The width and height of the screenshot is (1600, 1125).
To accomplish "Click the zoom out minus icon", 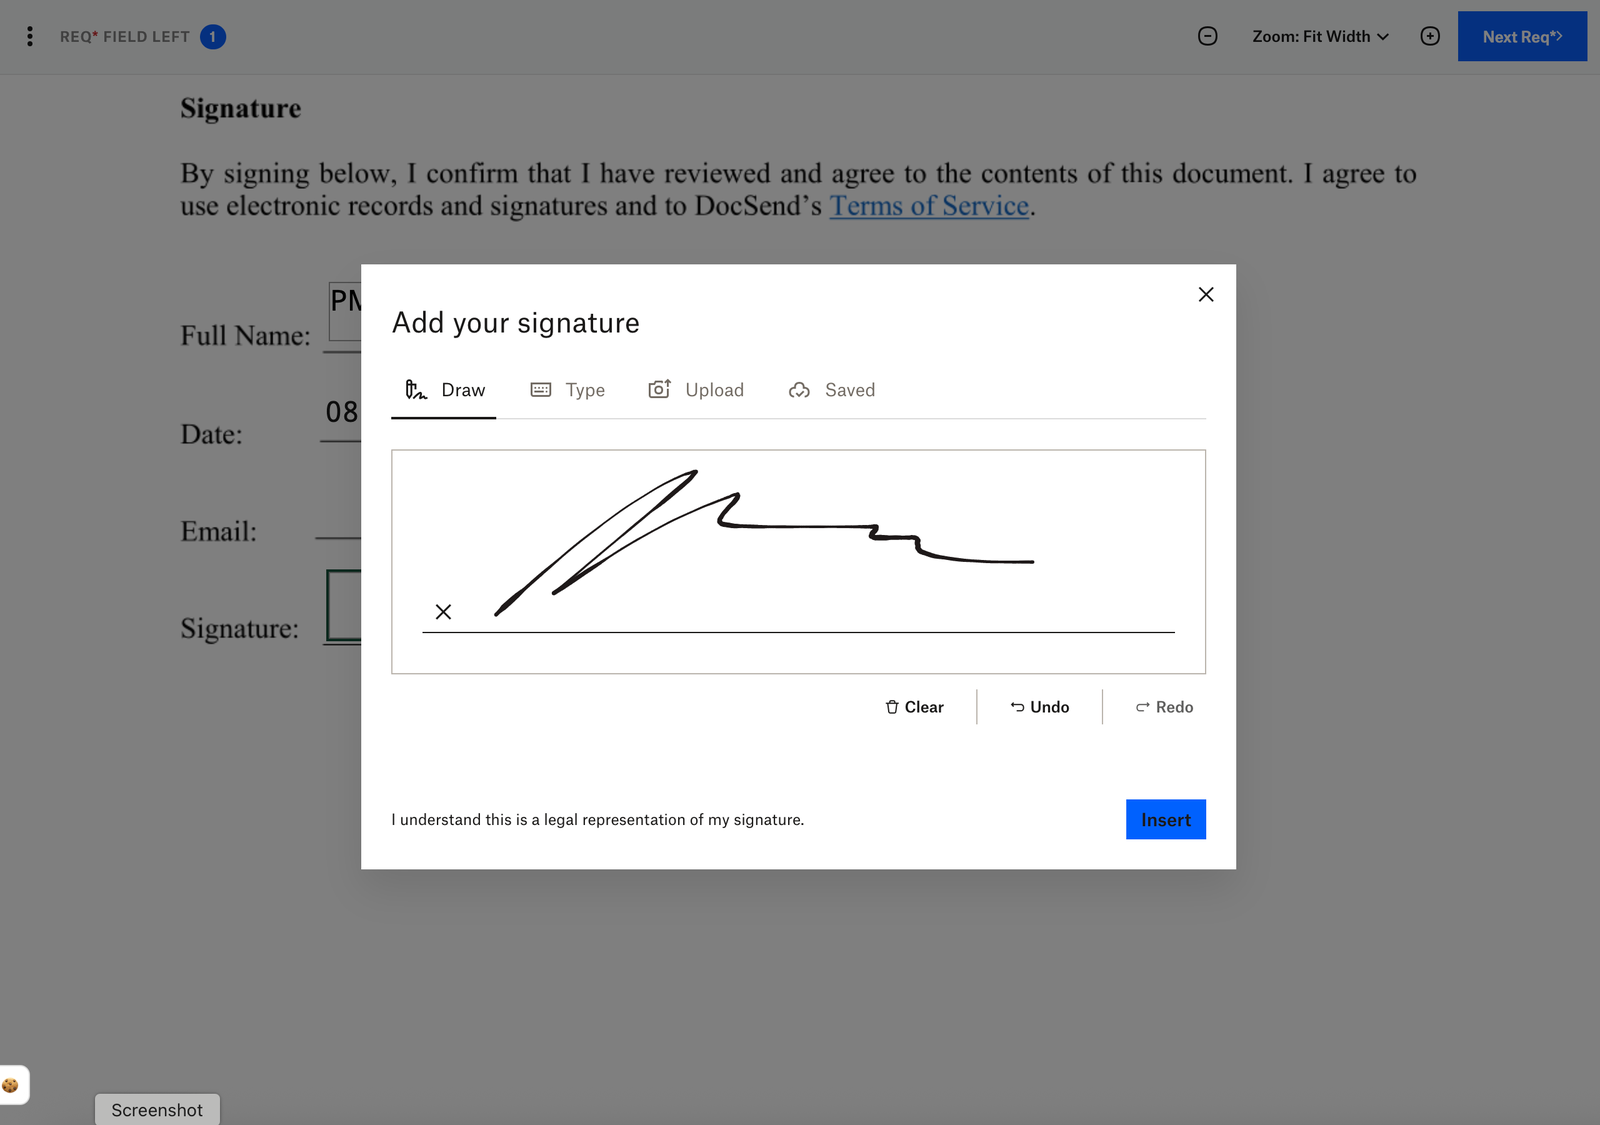I will 1207,36.
